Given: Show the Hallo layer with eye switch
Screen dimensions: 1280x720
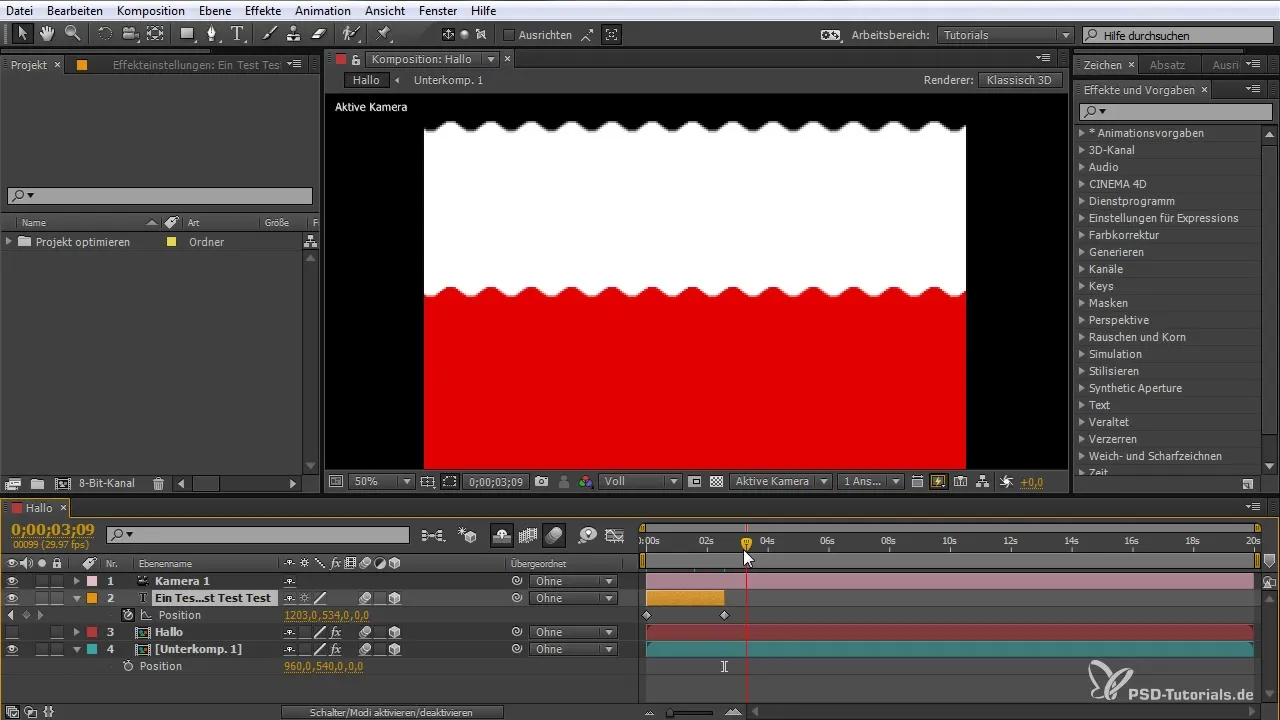Looking at the screenshot, I should coord(12,632).
